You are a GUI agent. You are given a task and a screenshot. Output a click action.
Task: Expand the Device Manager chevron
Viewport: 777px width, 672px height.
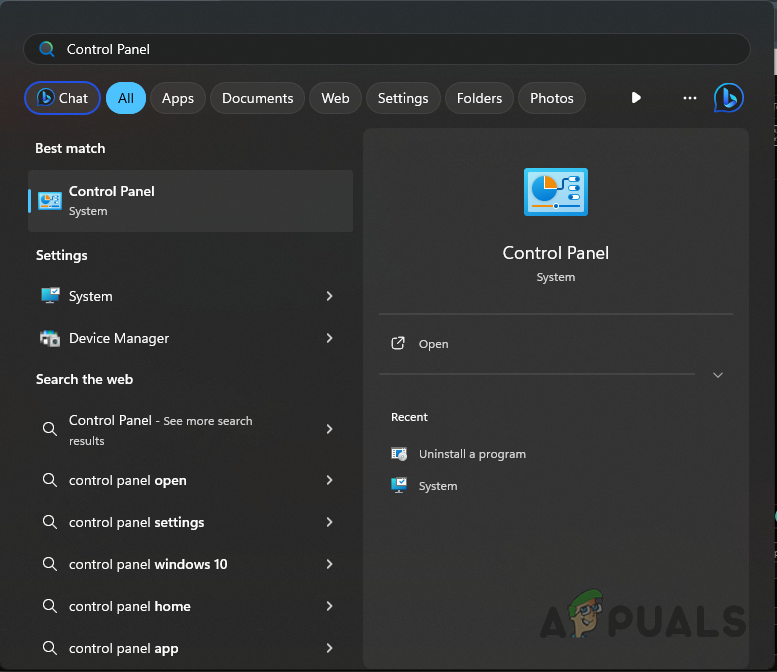click(x=330, y=338)
